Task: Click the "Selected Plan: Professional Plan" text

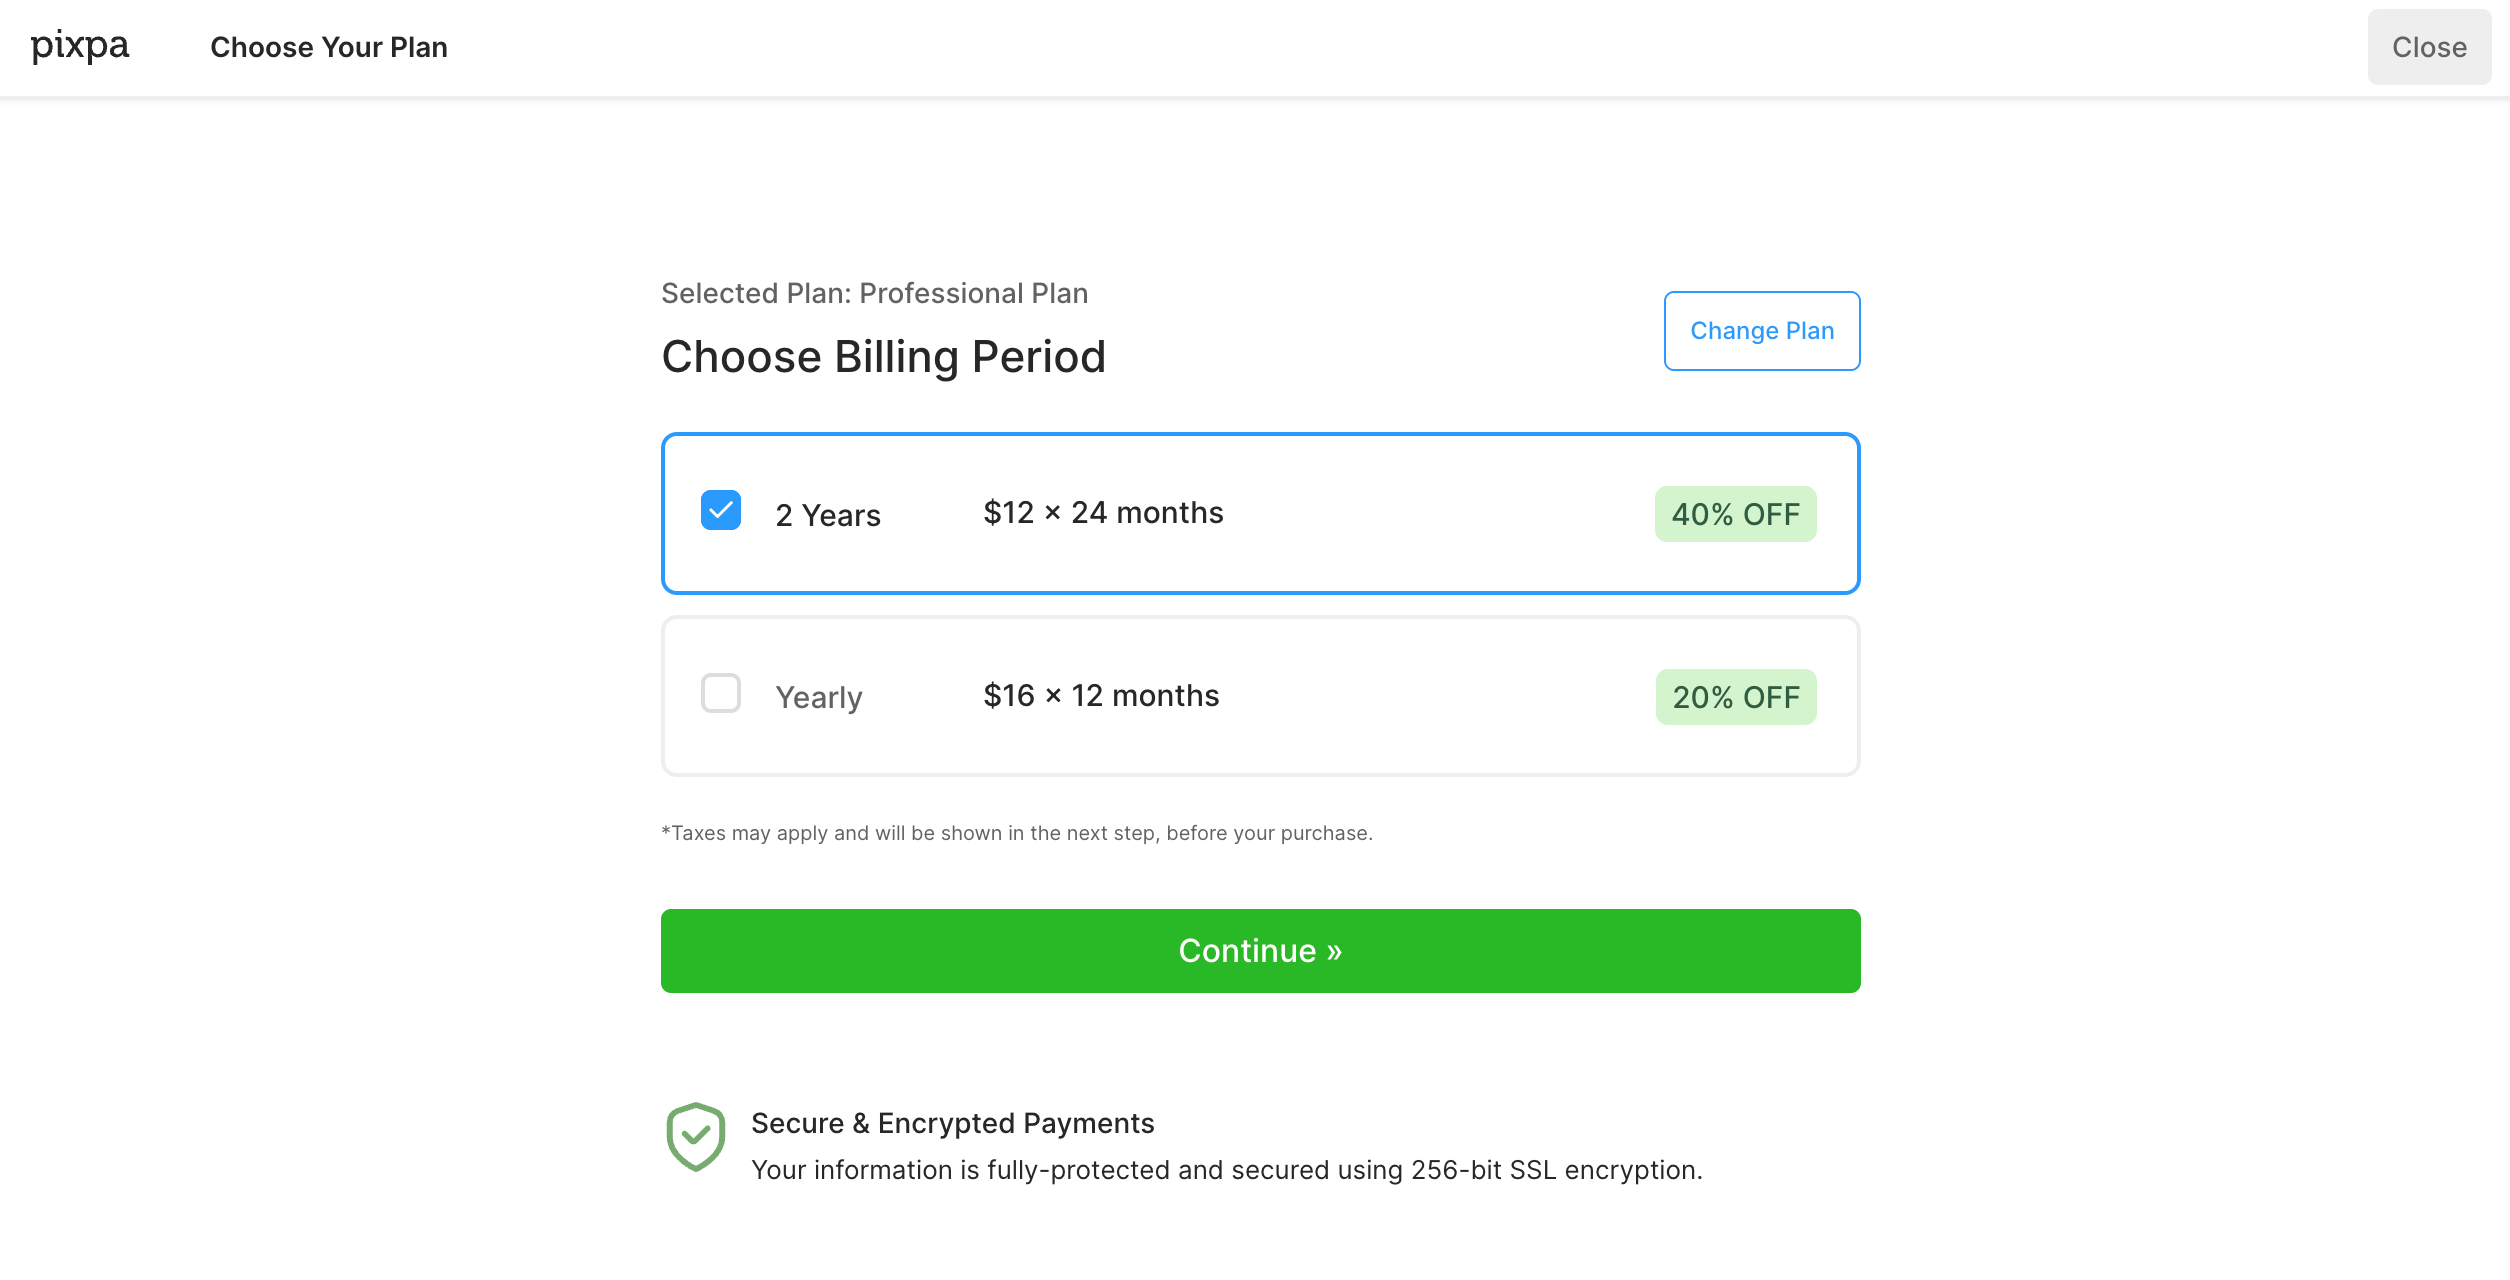Action: (874, 293)
